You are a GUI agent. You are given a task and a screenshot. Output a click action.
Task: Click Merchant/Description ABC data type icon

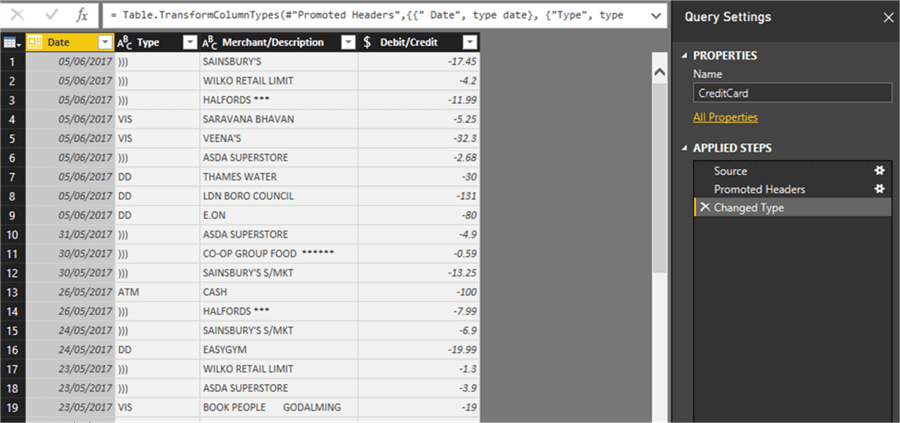(x=210, y=42)
